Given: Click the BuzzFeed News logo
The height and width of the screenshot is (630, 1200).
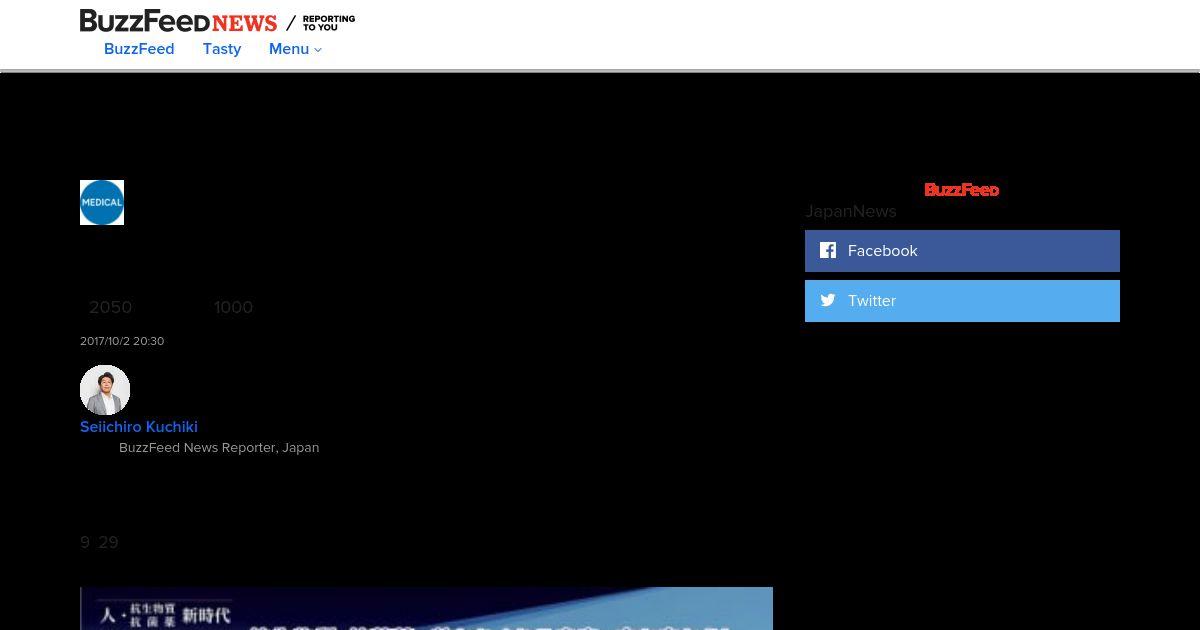Looking at the screenshot, I should coord(178,21).
